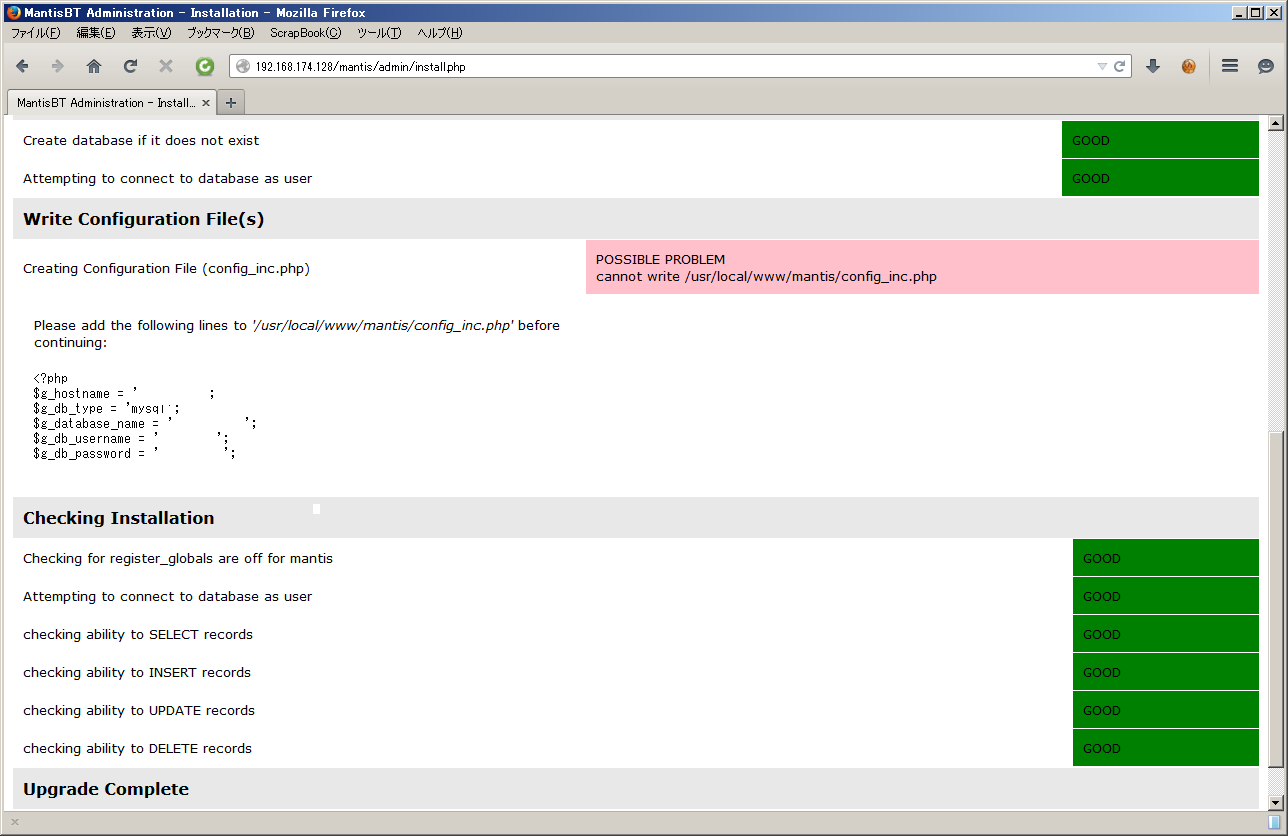Click the POSSIBLE PROBLEM pink message
The height and width of the screenshot is (836, 1288).
point(922,267)
